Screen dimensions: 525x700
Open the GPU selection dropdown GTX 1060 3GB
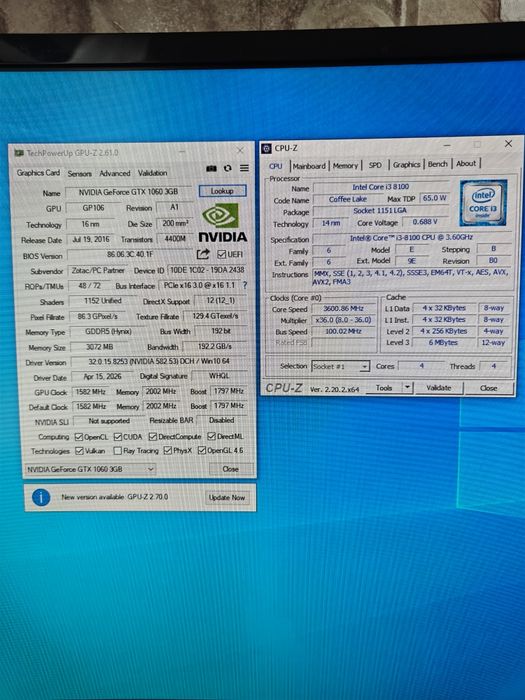click(90, 469)
